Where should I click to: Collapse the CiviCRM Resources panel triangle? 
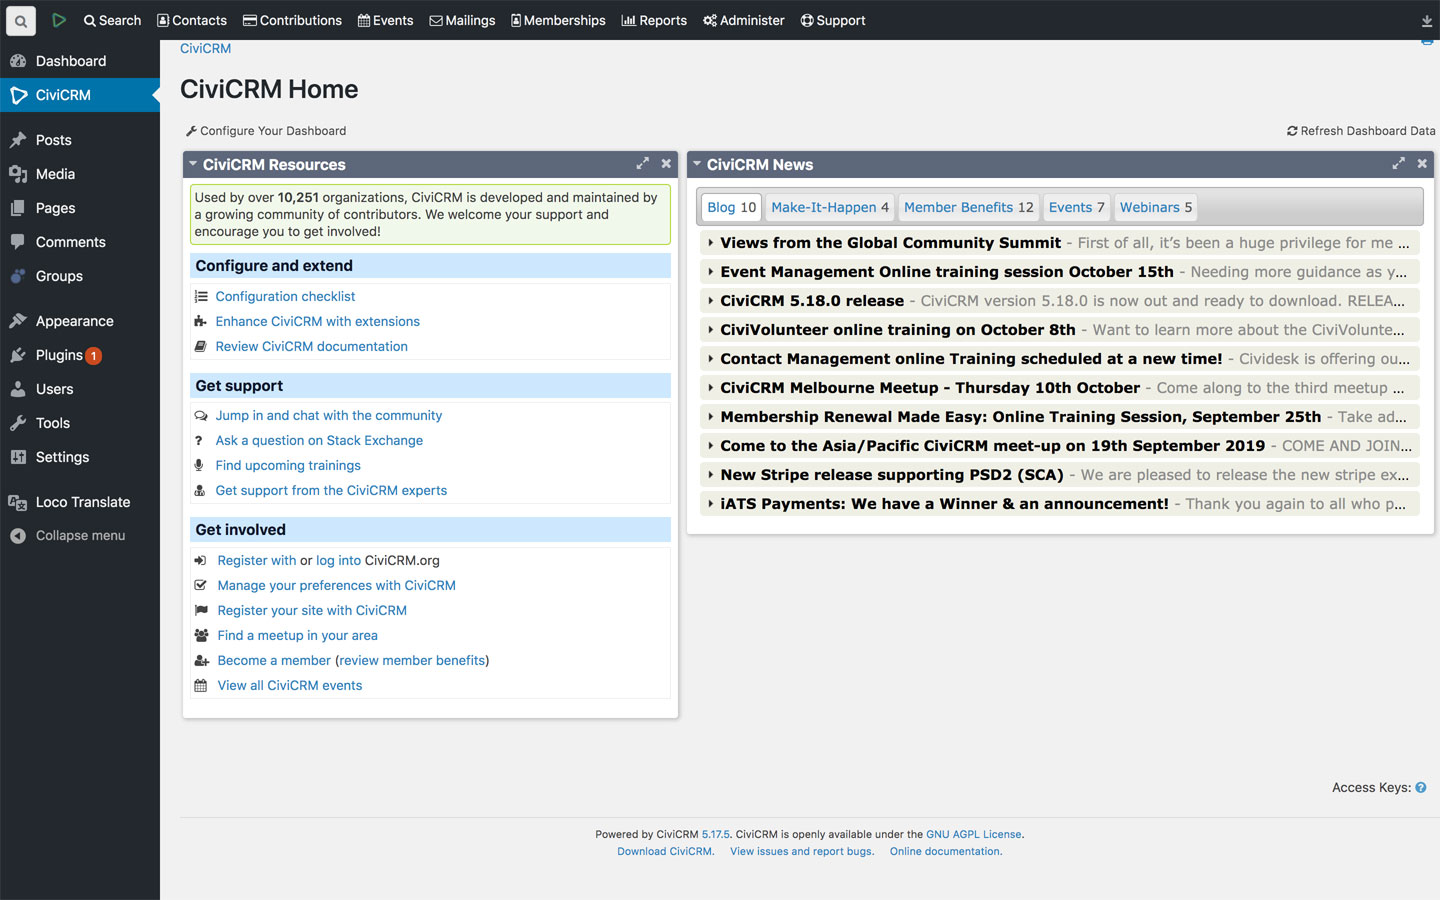click(x=193, y=164)
